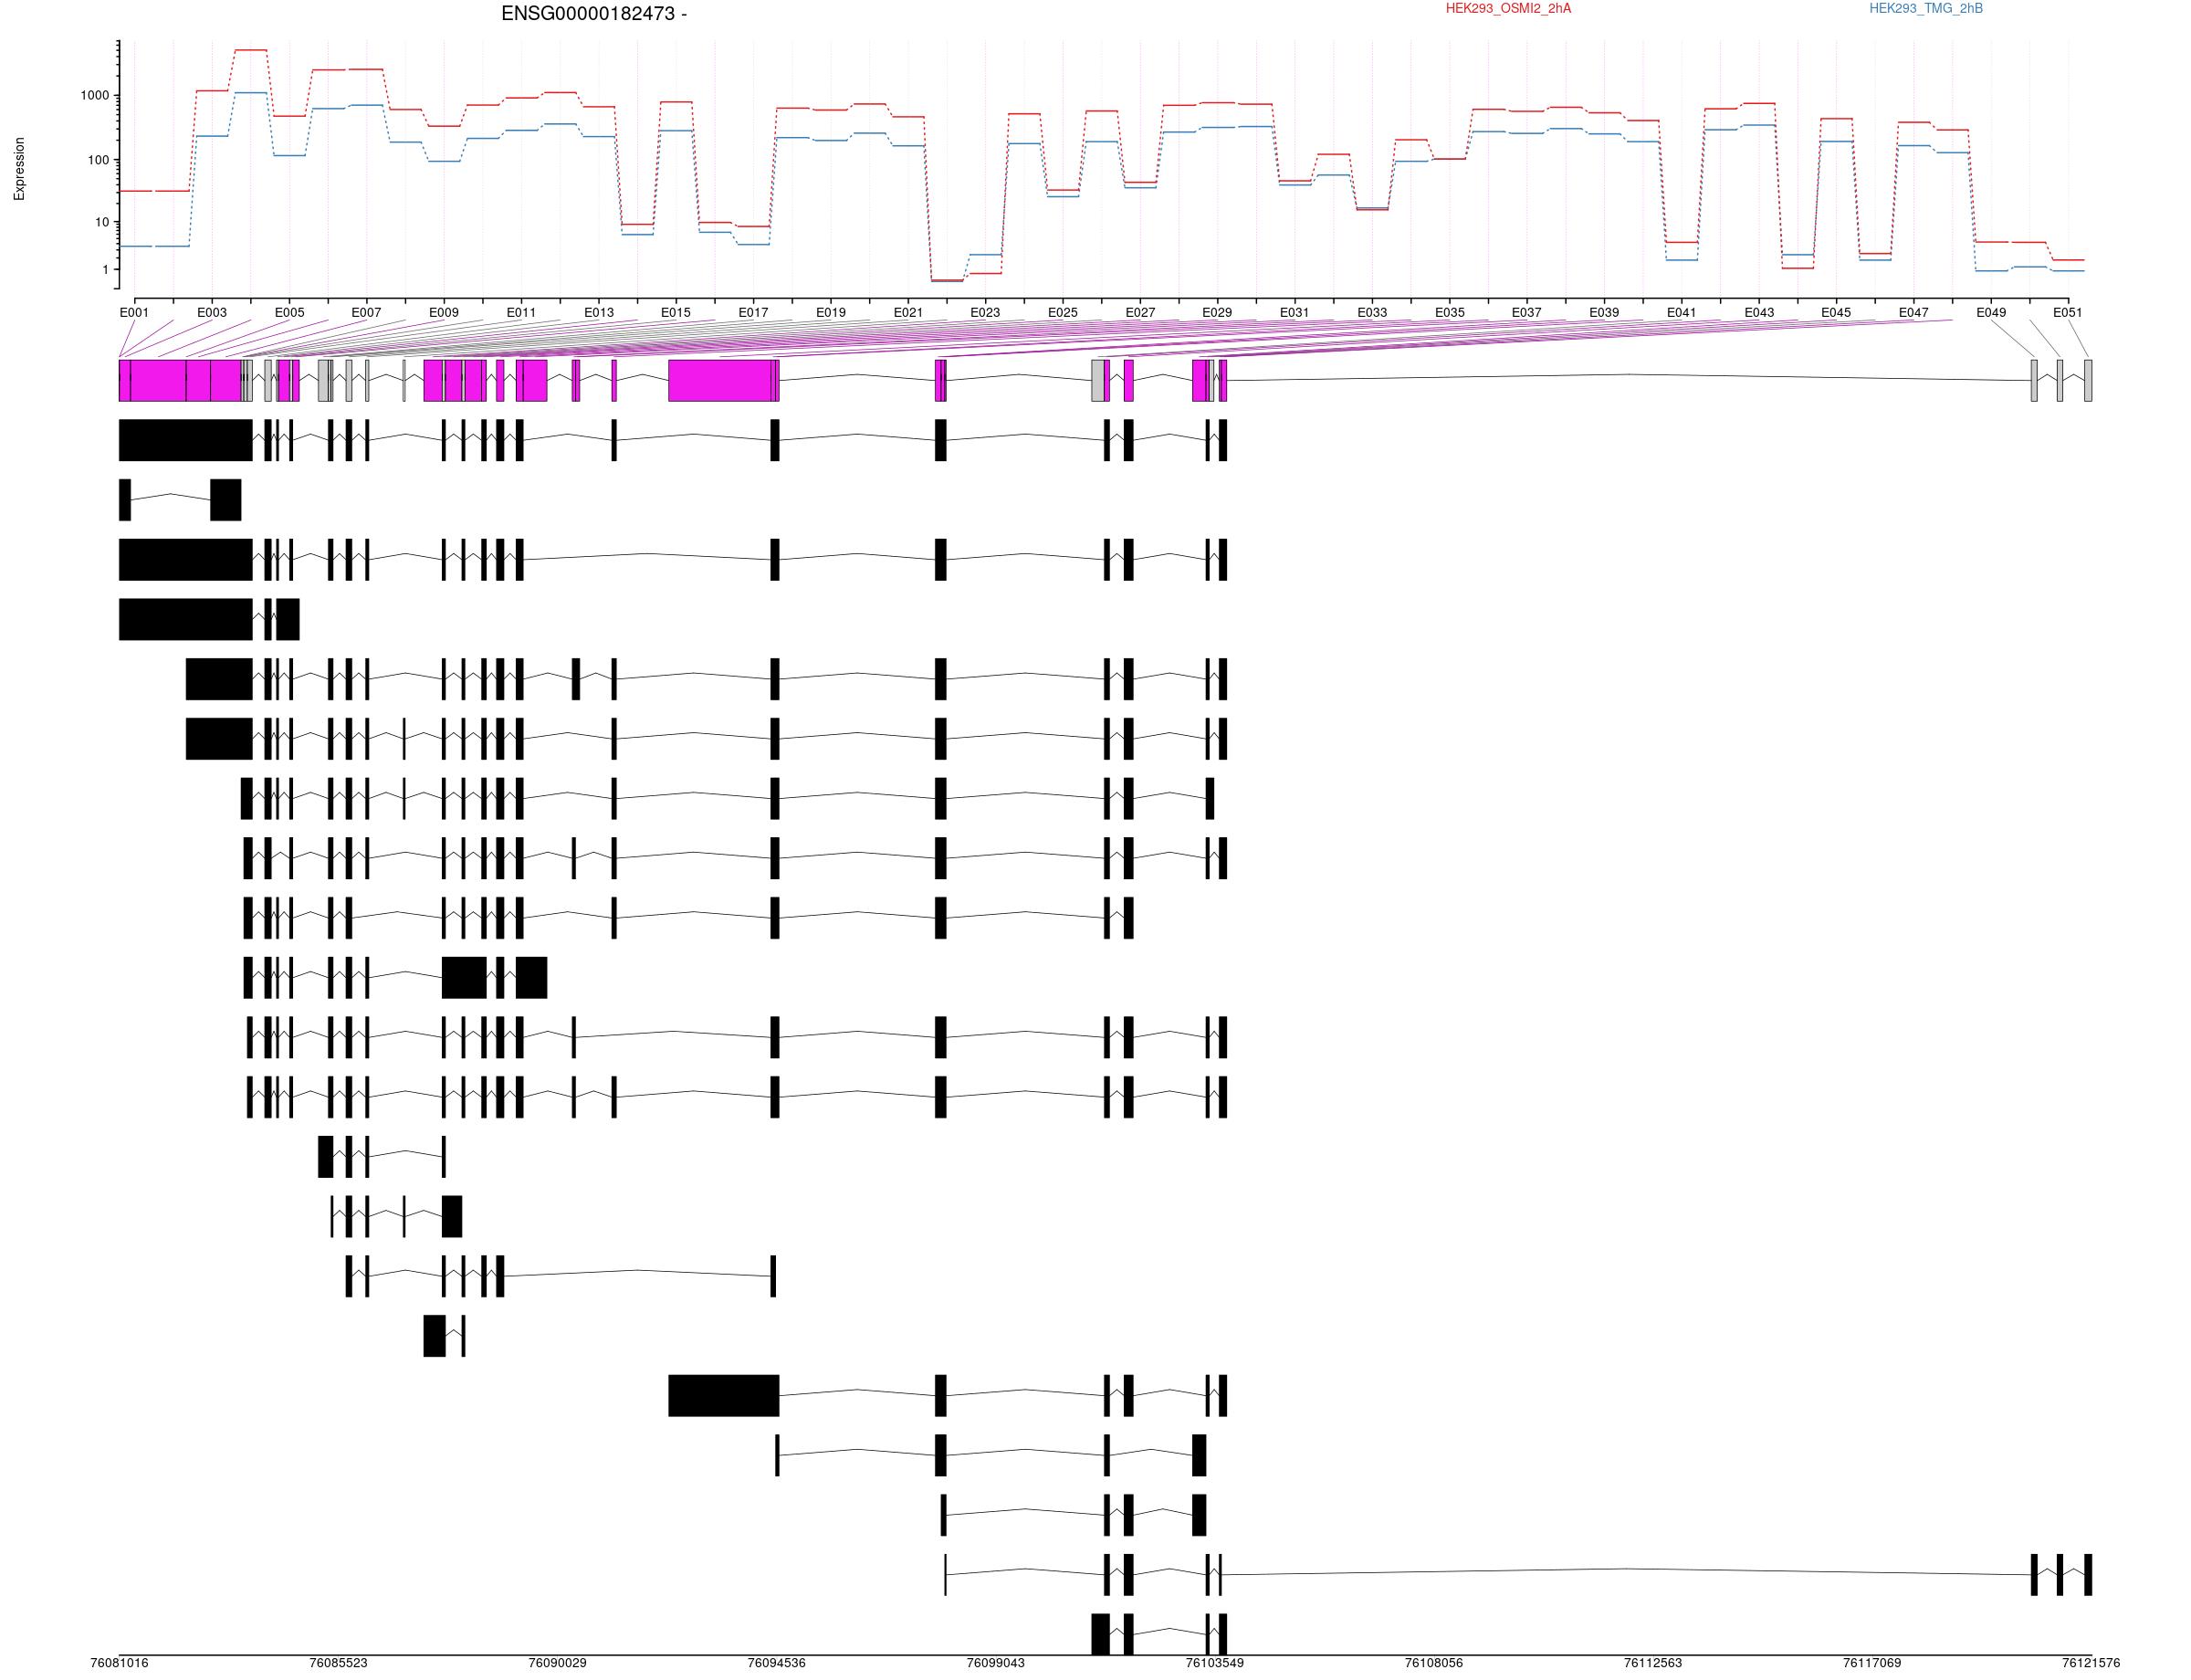
Task: Select exon bin label E017
Action: 753,312
